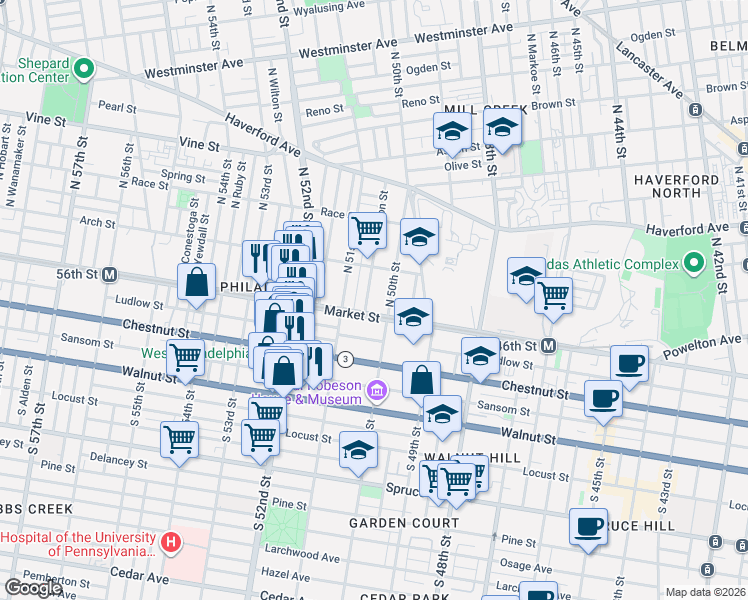Click the Google logo link
Viewport: 748px width, 600px height.
[x=33, y=588]
